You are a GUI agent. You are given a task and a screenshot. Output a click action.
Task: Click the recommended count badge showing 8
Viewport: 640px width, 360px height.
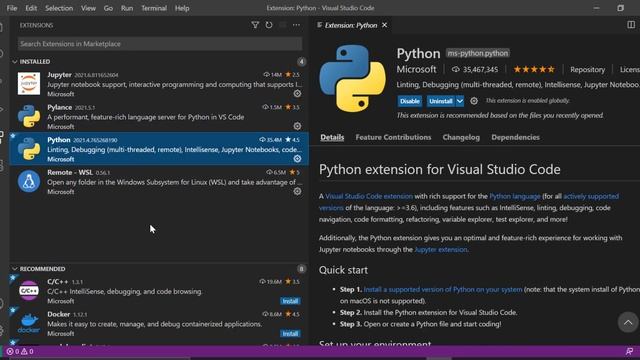[301, 269]
